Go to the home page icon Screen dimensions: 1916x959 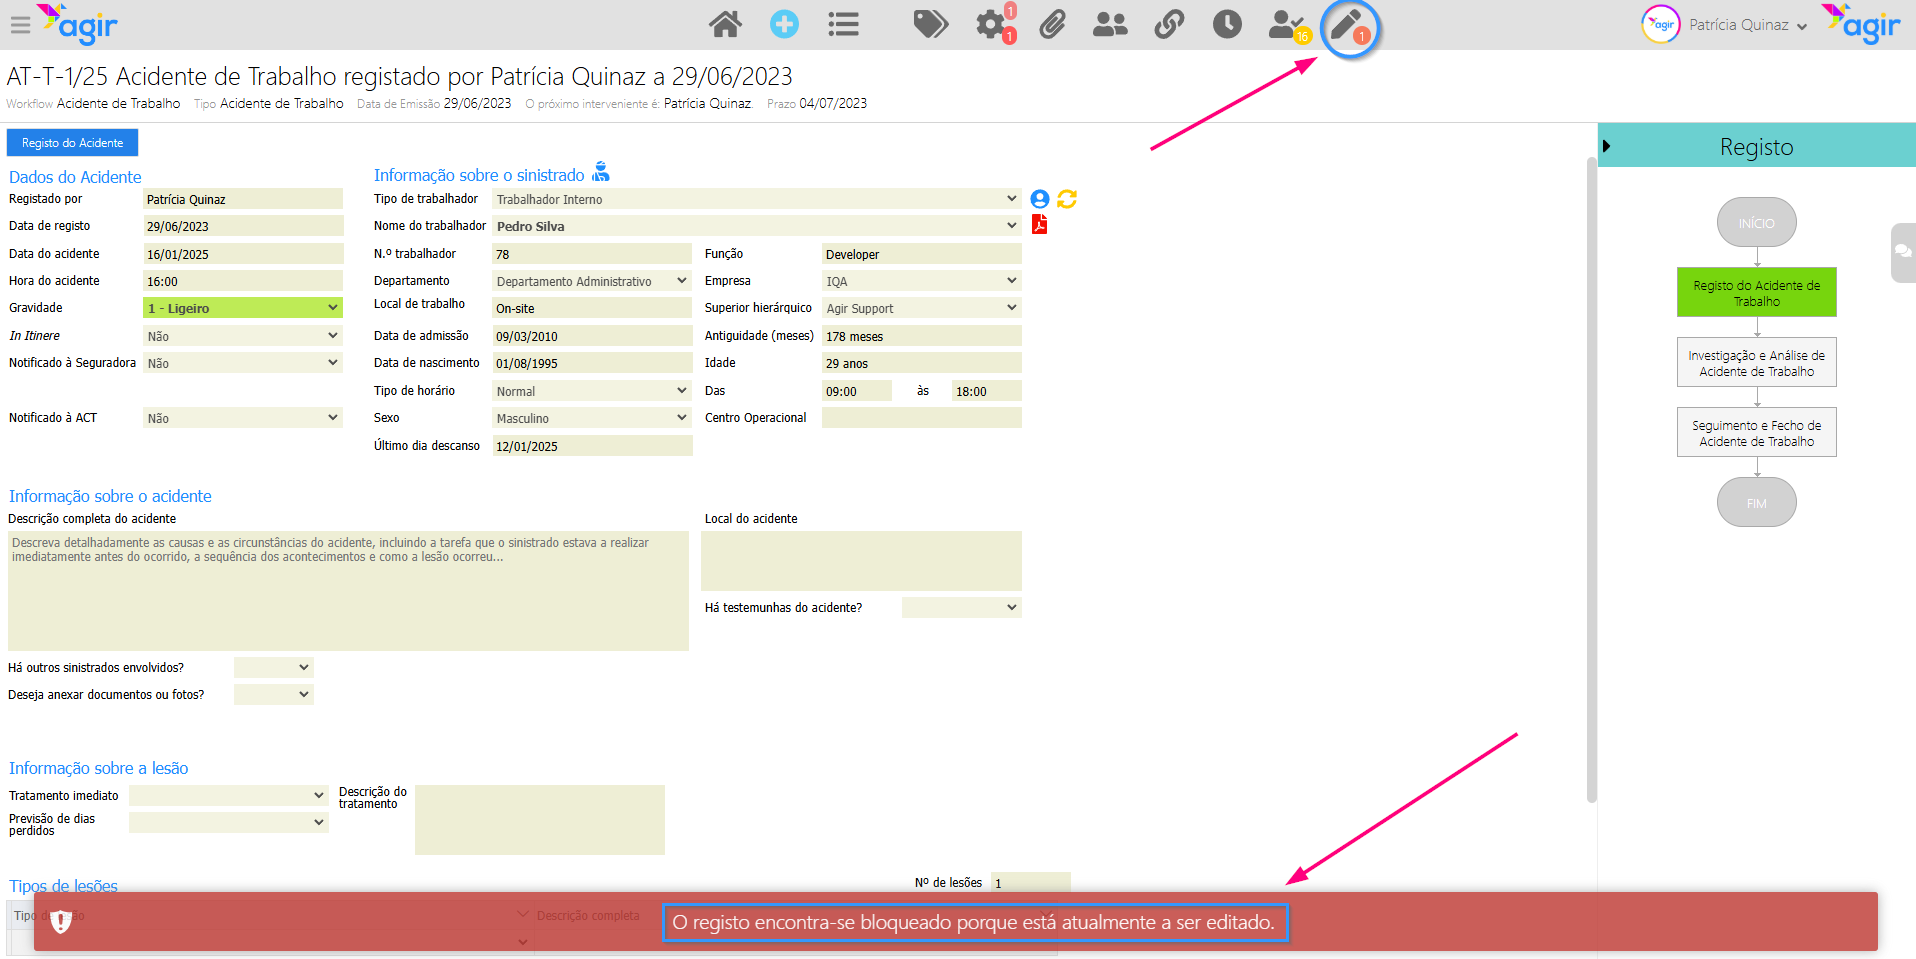(x=725, y=24)
